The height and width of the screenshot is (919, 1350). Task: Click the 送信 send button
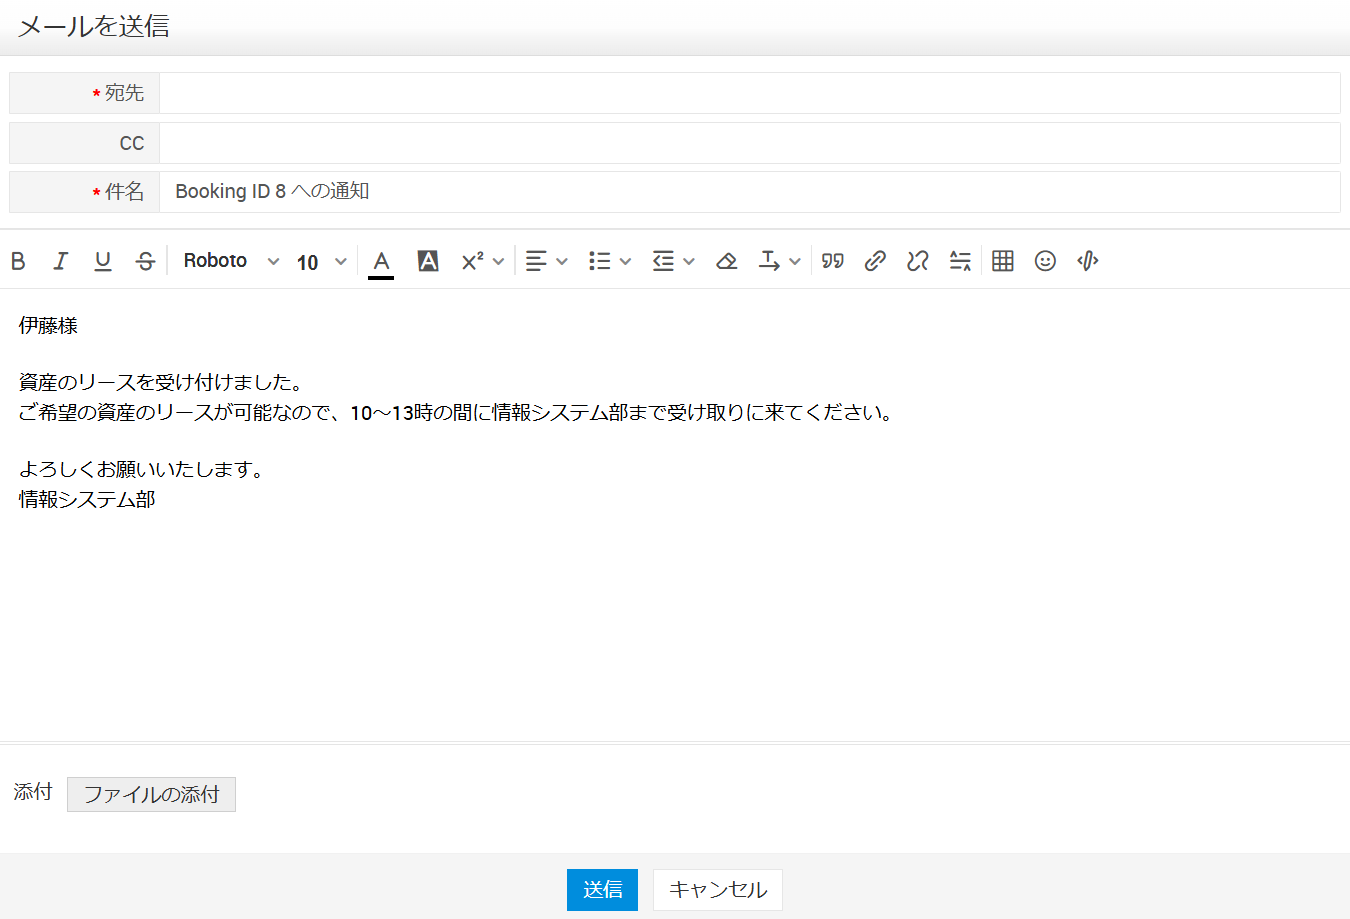click(602, 890)
